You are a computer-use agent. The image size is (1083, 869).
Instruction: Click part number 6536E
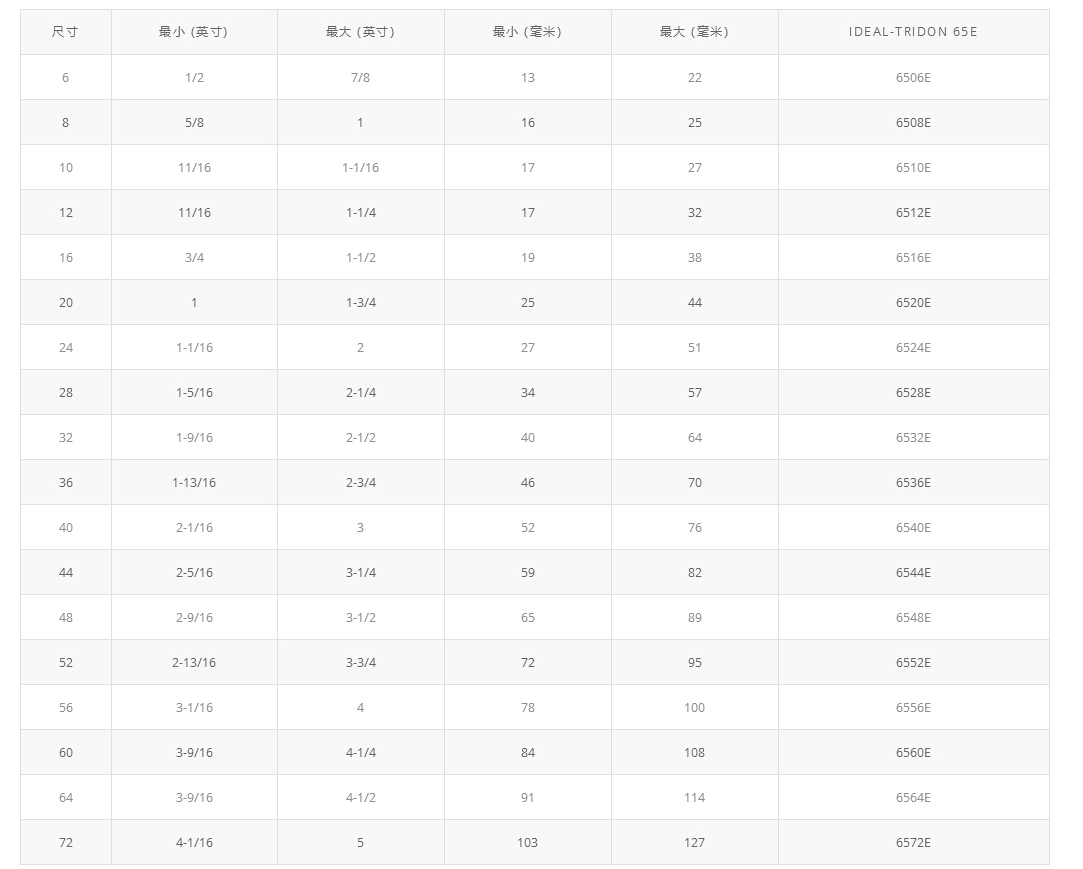pyautogui.click(x=913, y=482)
